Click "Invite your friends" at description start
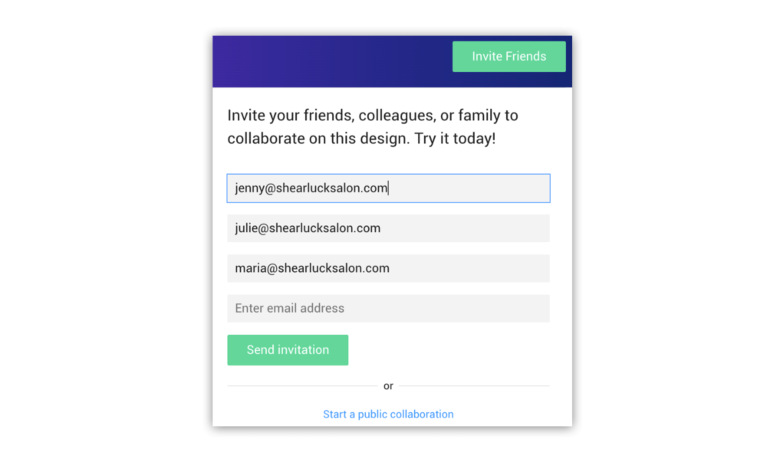Image resolution: width=767 pixels, height=462 pixels. tap(285, 116)
